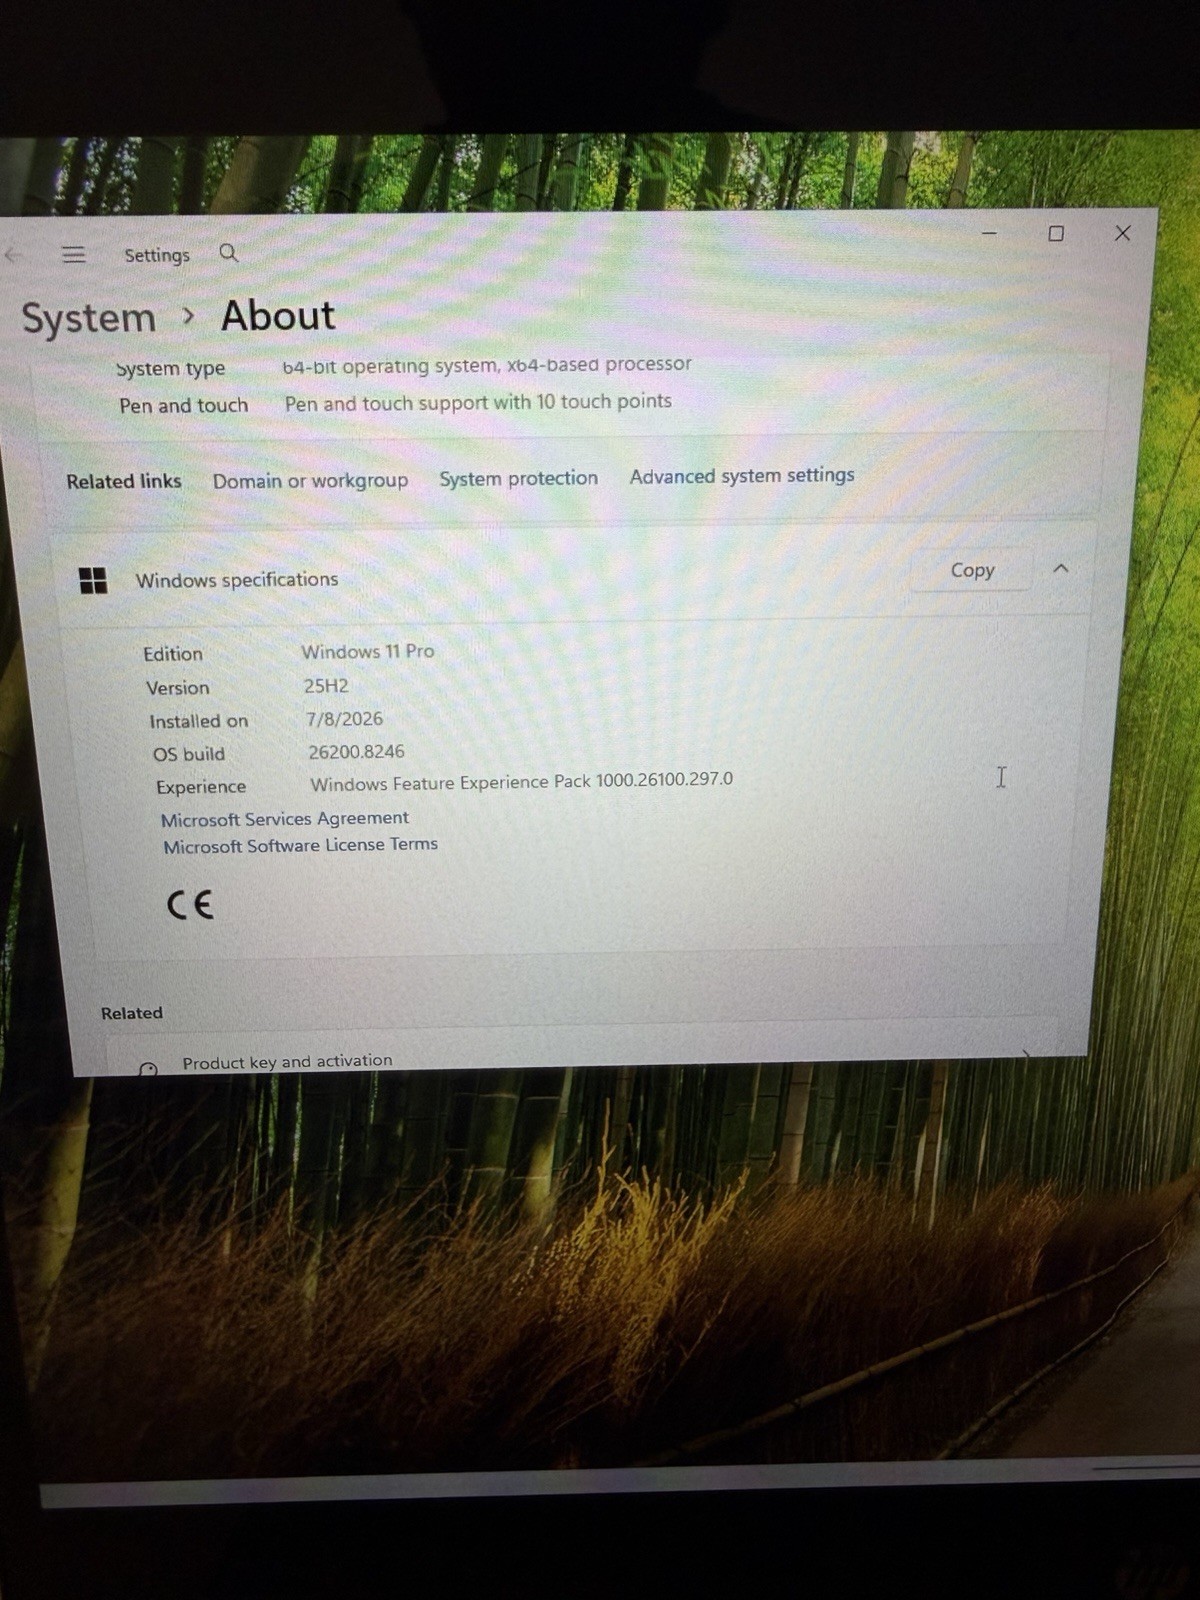Click the Windows logo beside Windows specifications
This screenshot has width=1200, height=1600.
click(x=93, y=580)
